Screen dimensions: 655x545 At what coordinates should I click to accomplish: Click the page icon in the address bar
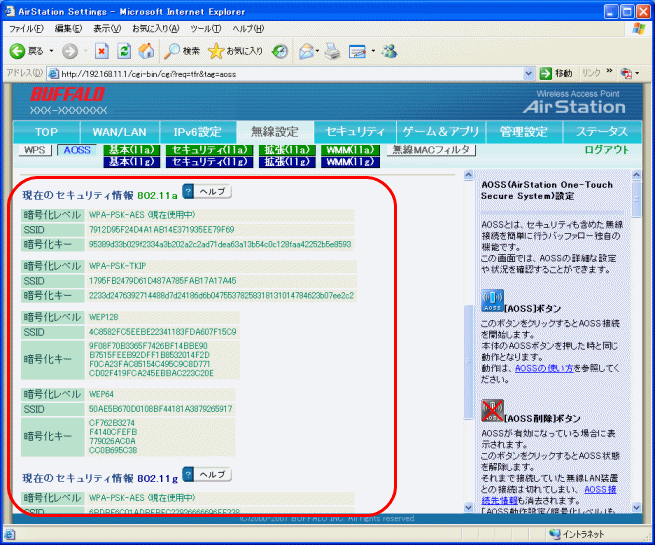tap(53, 74)
